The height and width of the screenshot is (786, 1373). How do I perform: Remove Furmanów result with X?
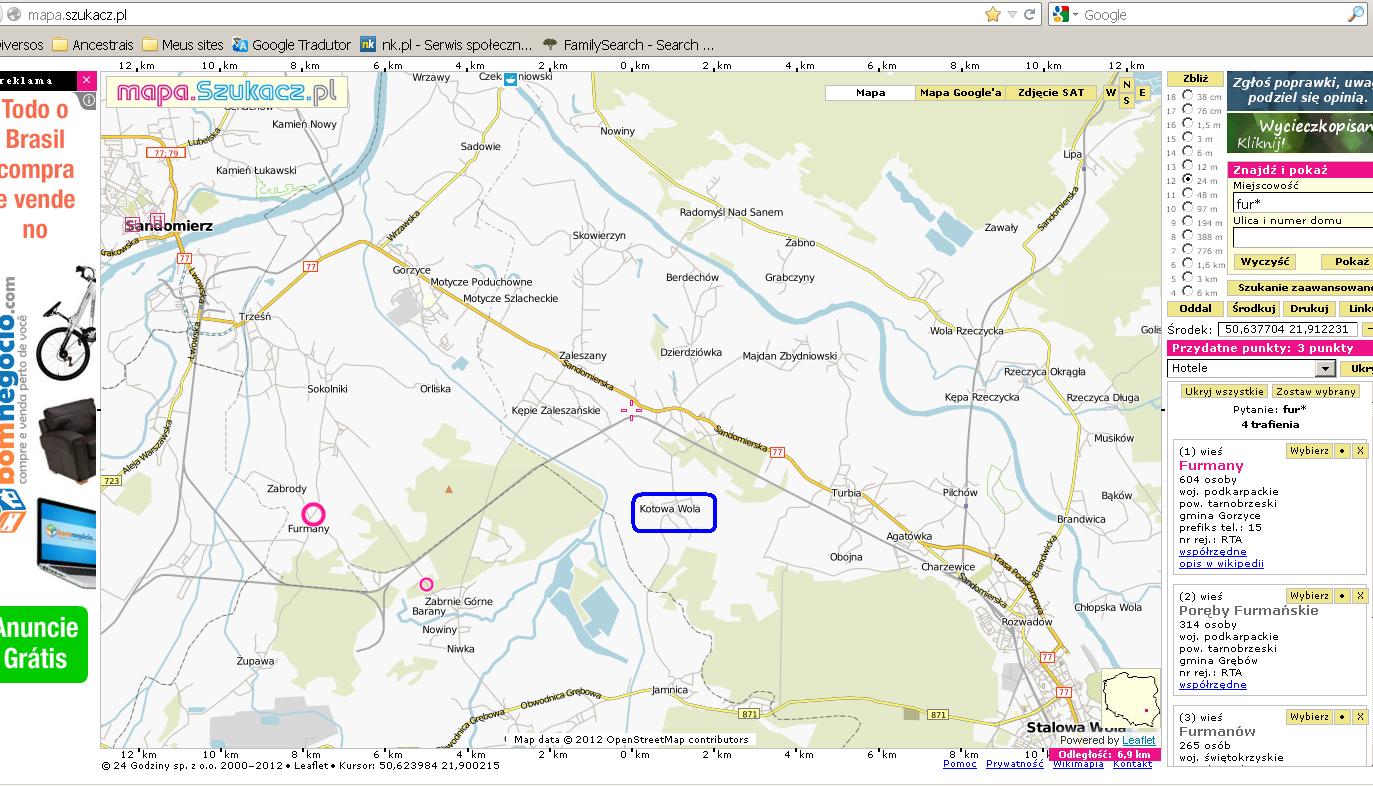(1360, 717)
